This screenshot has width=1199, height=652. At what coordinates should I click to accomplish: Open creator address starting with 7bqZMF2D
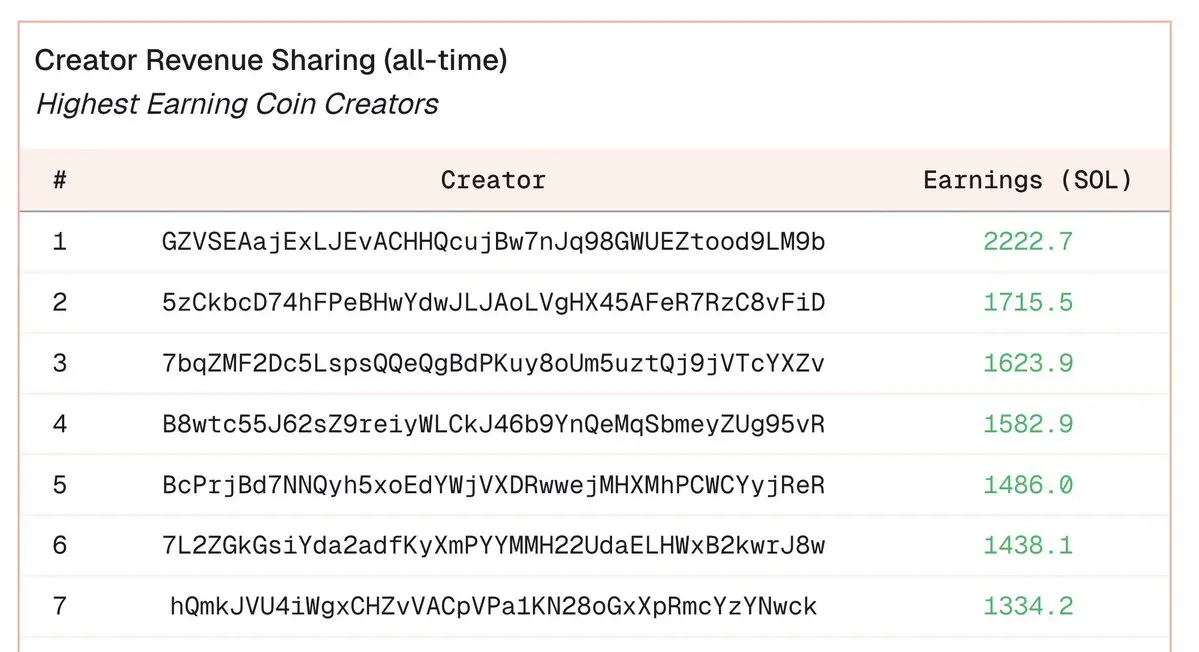coord(493,363)
